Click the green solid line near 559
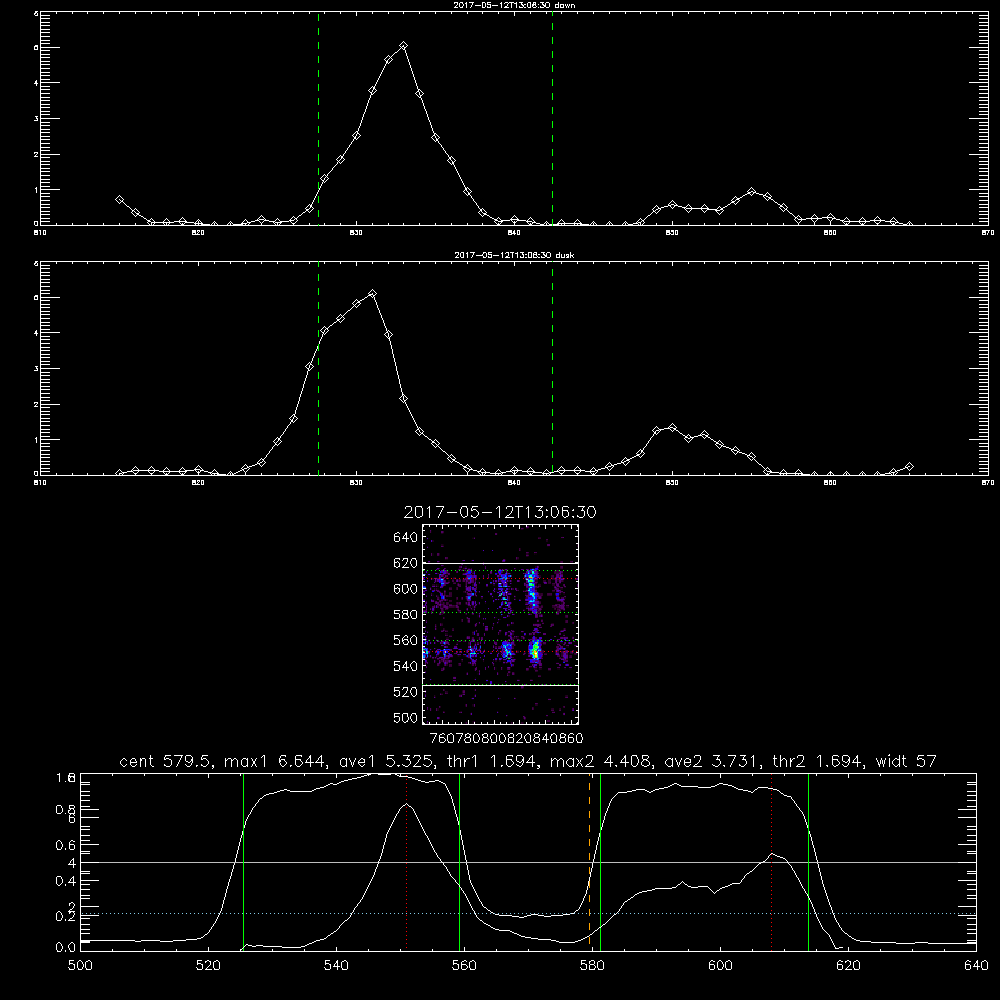 click(459, 862)
